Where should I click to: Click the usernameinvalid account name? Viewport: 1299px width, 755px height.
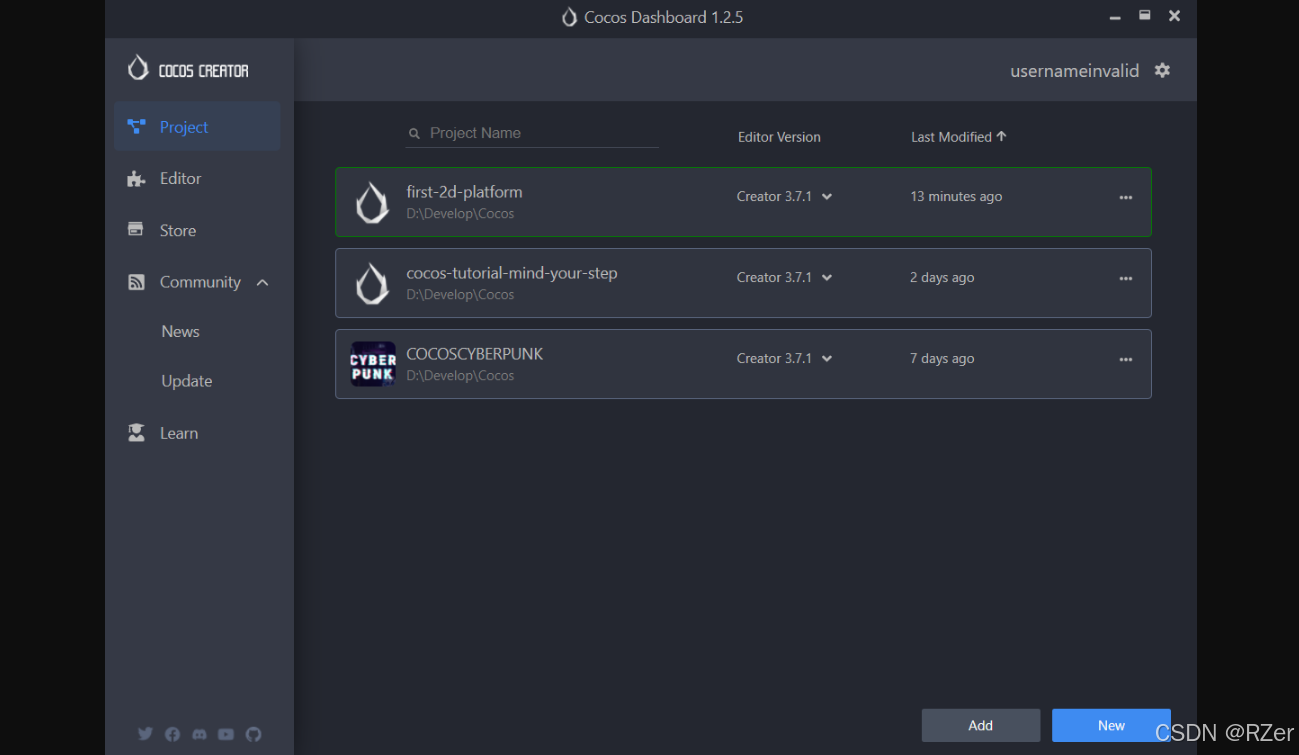click(1074, 71)
